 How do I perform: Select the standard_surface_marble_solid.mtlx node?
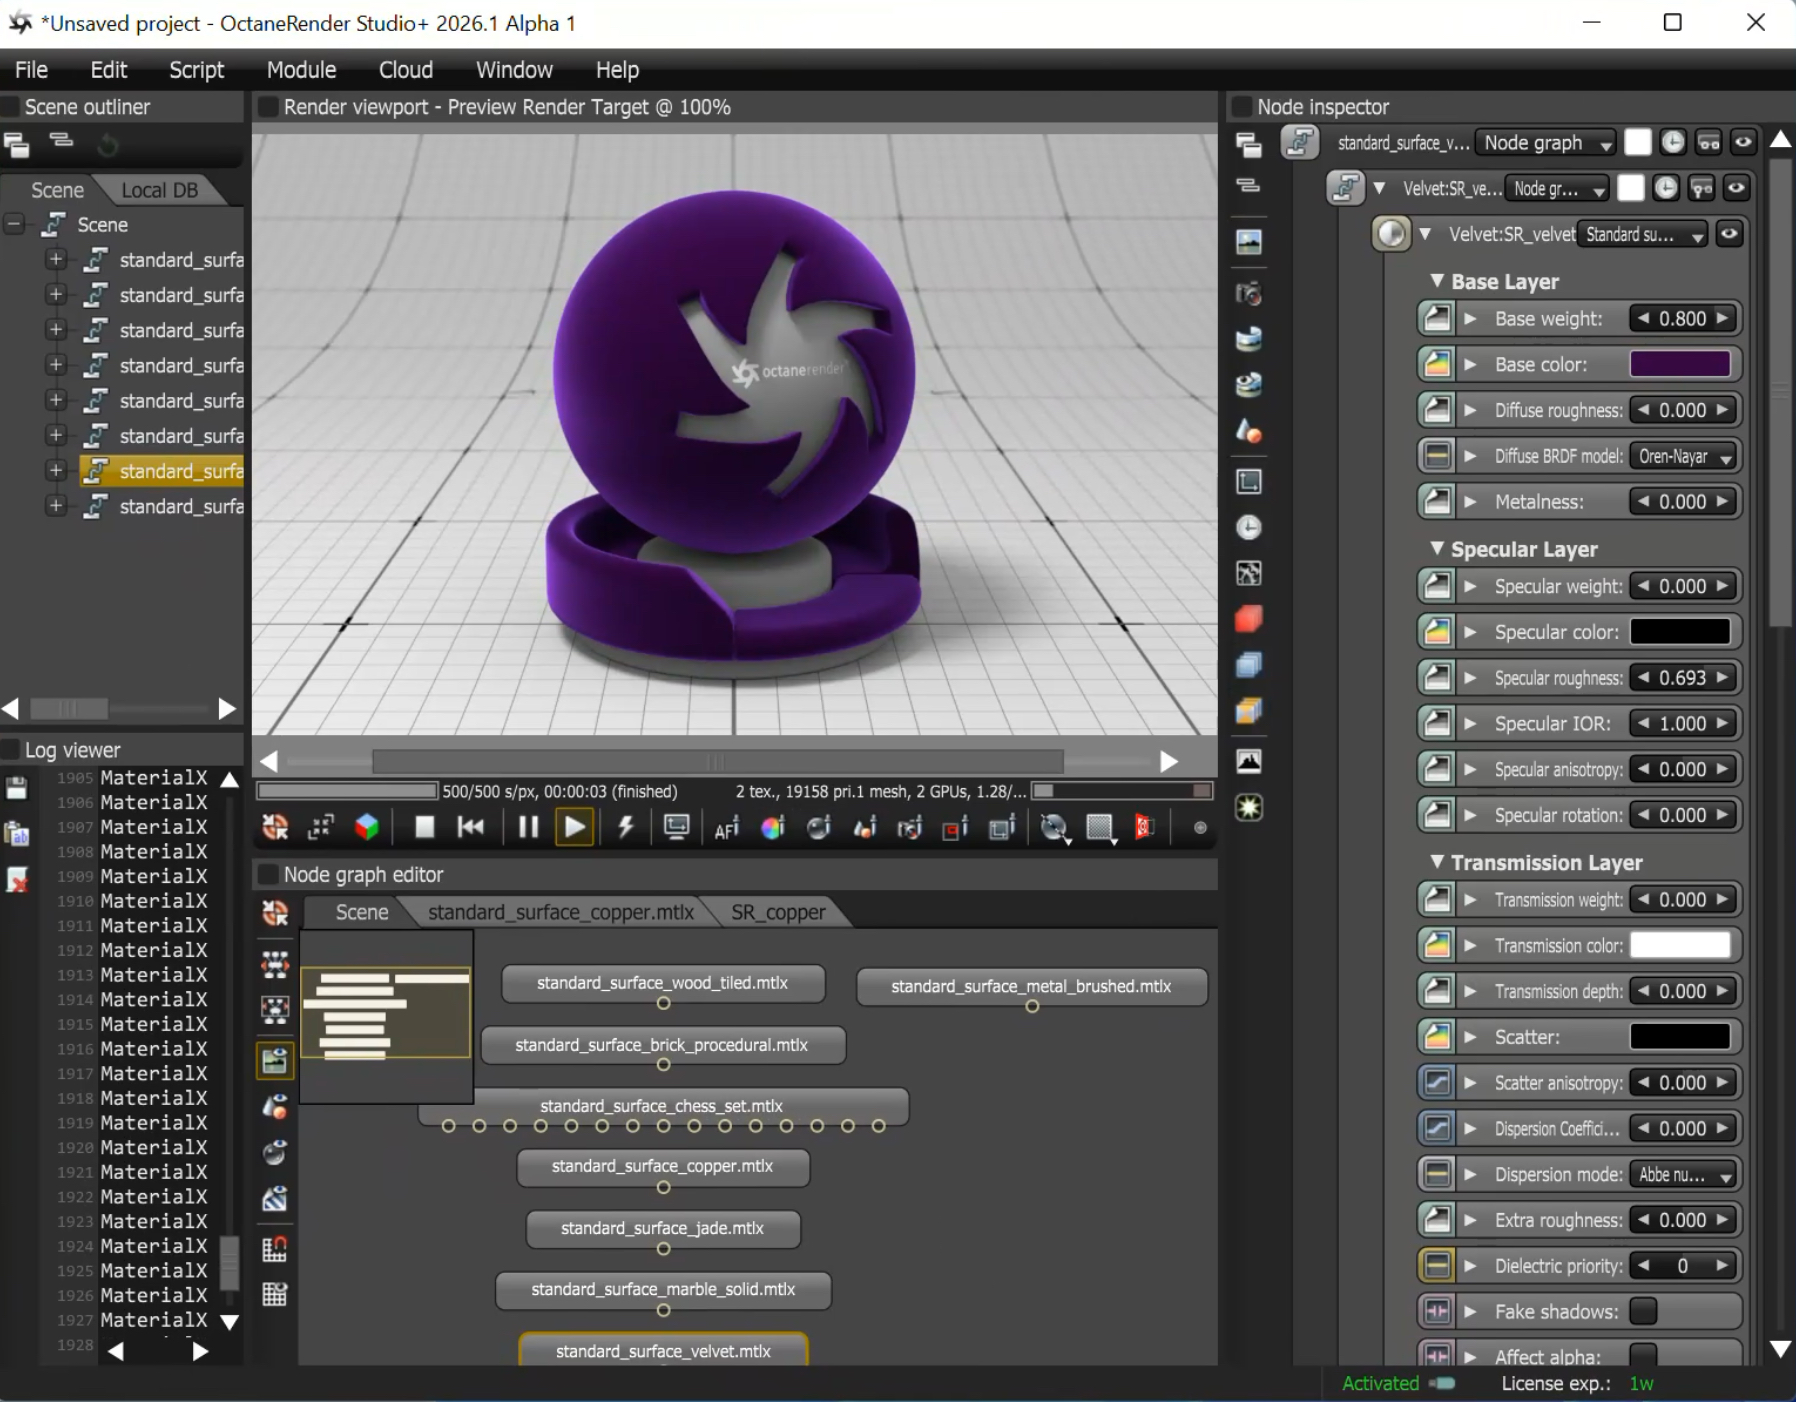coord(663,1289)
